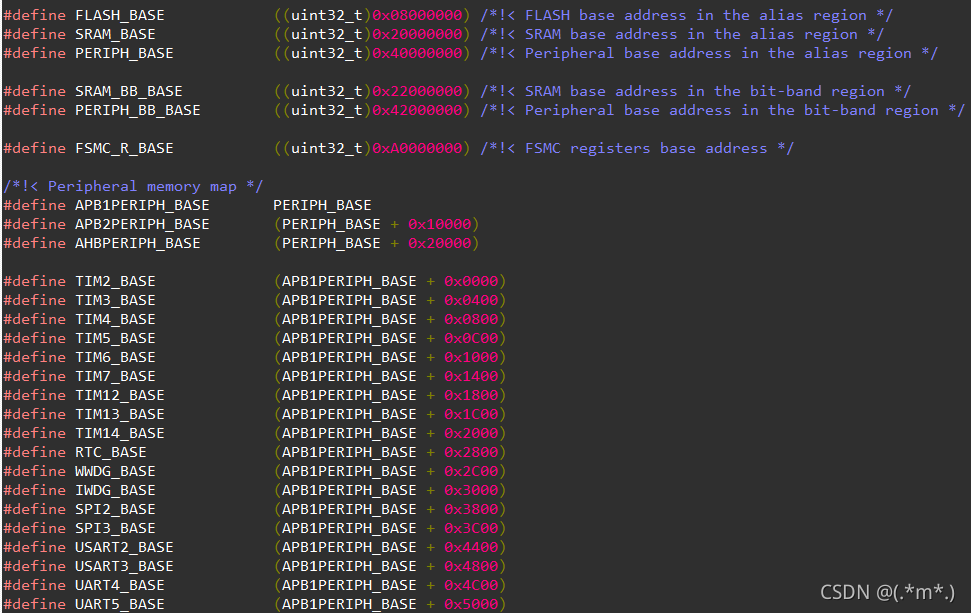Click the USART3_BASE macro name
Viewport: 971px width, 613px height.
[124, 567]
